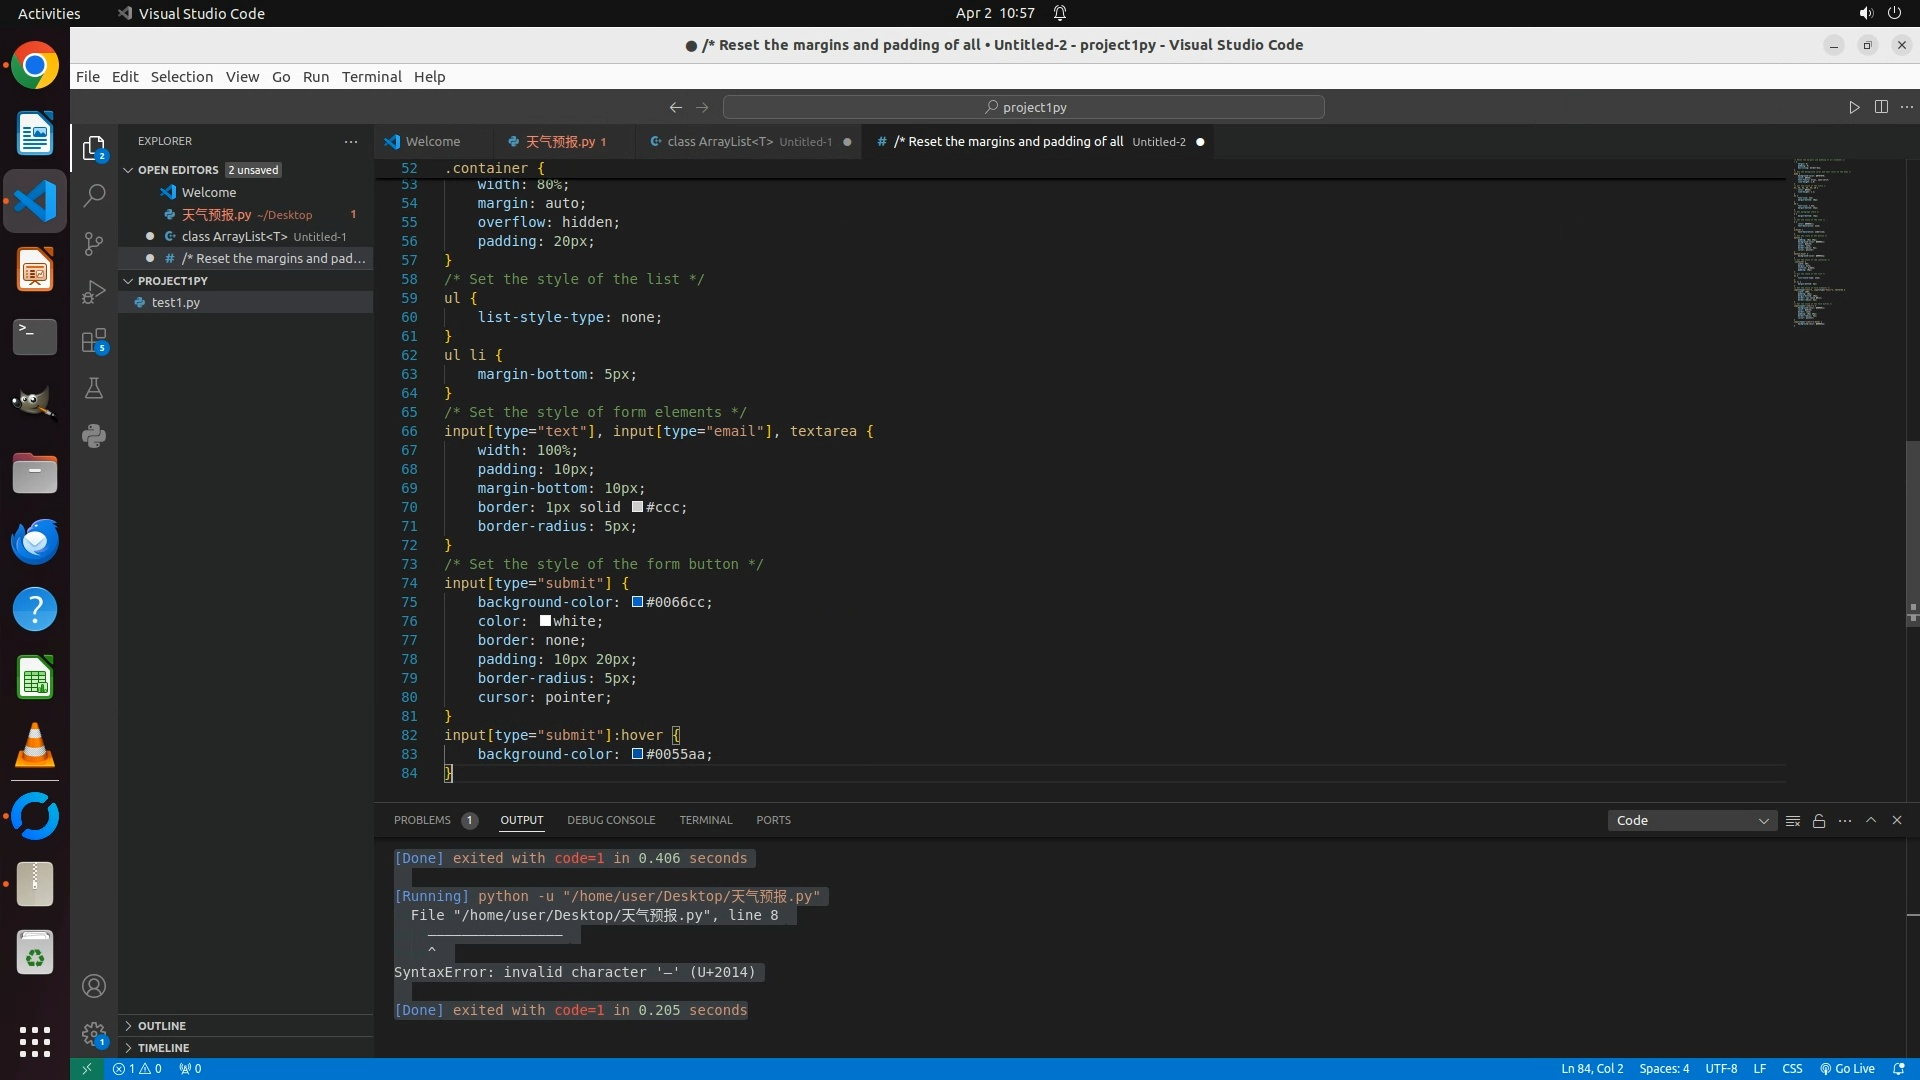Open the Extensions view

(94, 341)
